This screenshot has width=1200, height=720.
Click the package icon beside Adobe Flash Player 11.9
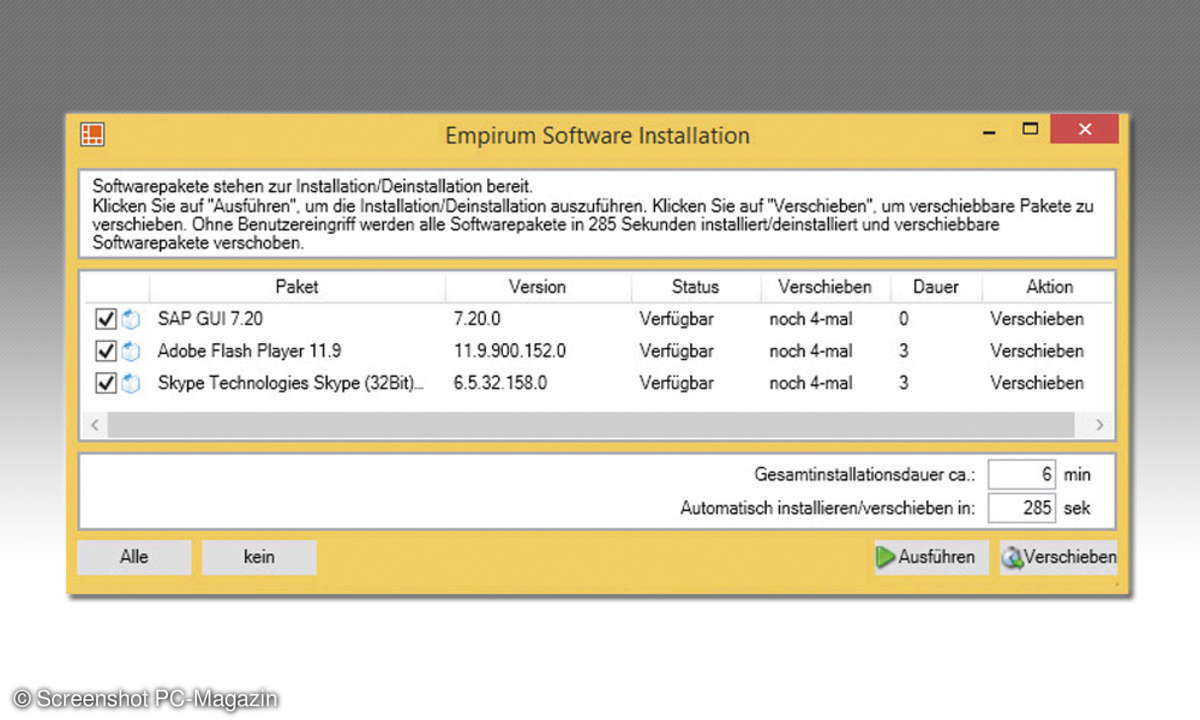tap(132, 352)
